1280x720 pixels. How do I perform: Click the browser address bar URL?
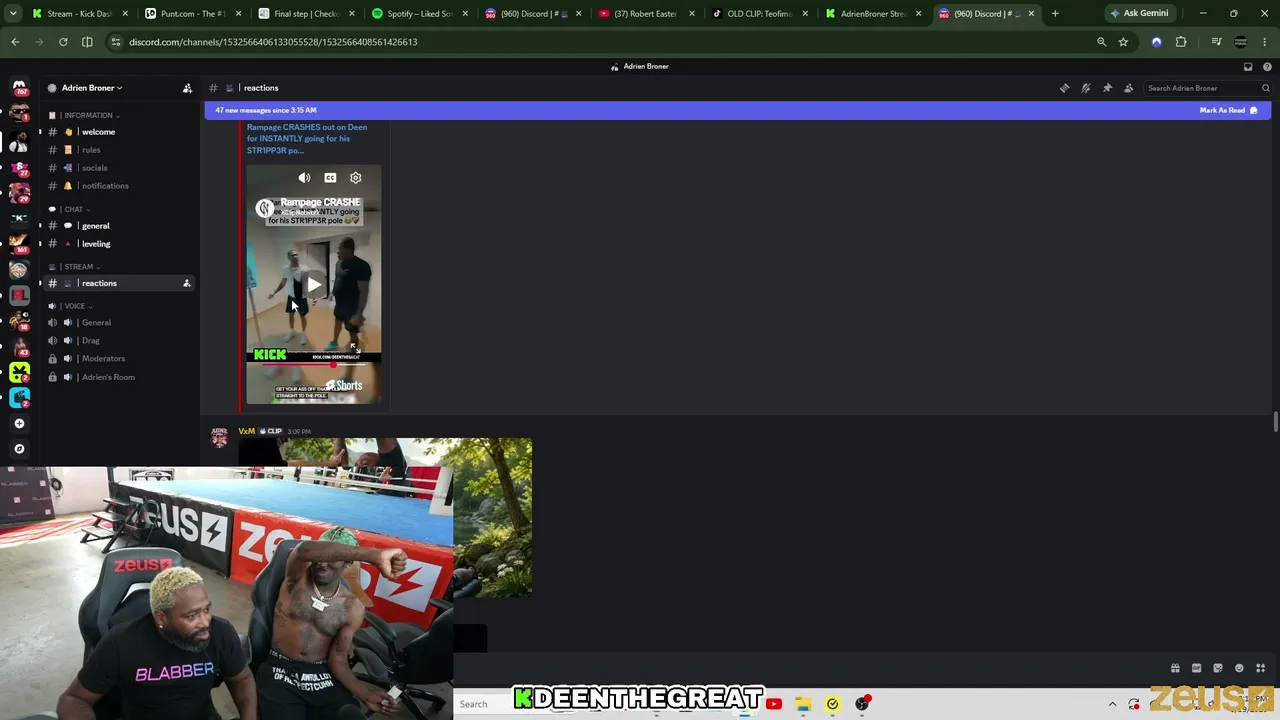pyautogui.click(x=273, y=42)
